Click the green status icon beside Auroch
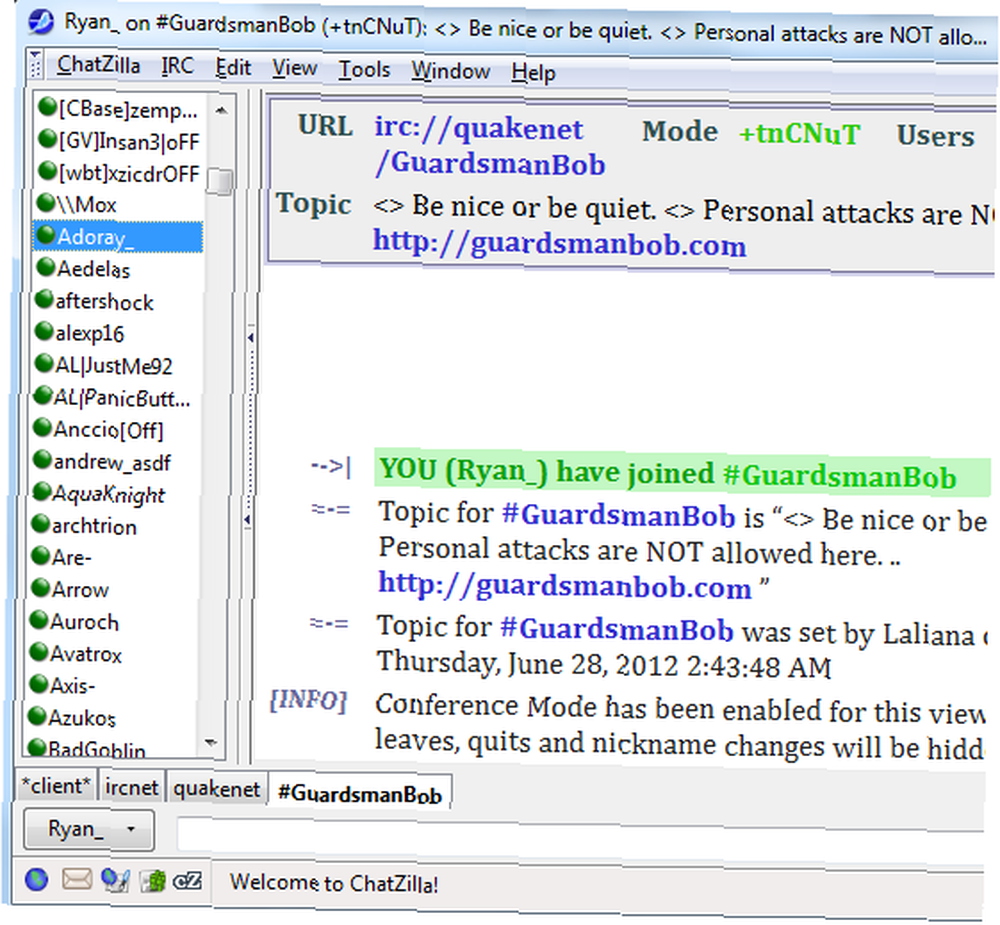 pyautogui.click(x=40, y=619)
